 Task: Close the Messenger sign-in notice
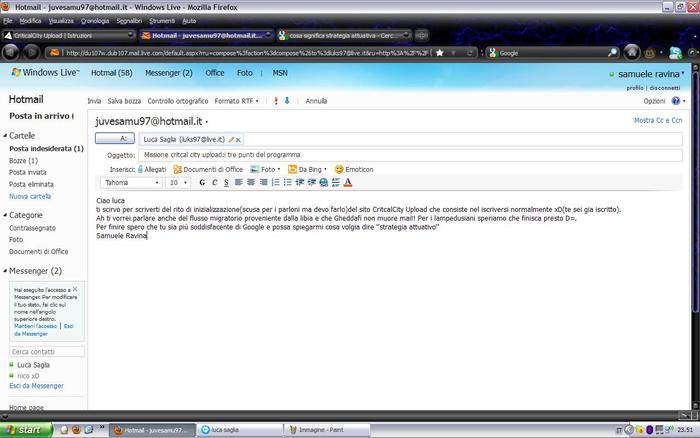(x=75, y=289)
